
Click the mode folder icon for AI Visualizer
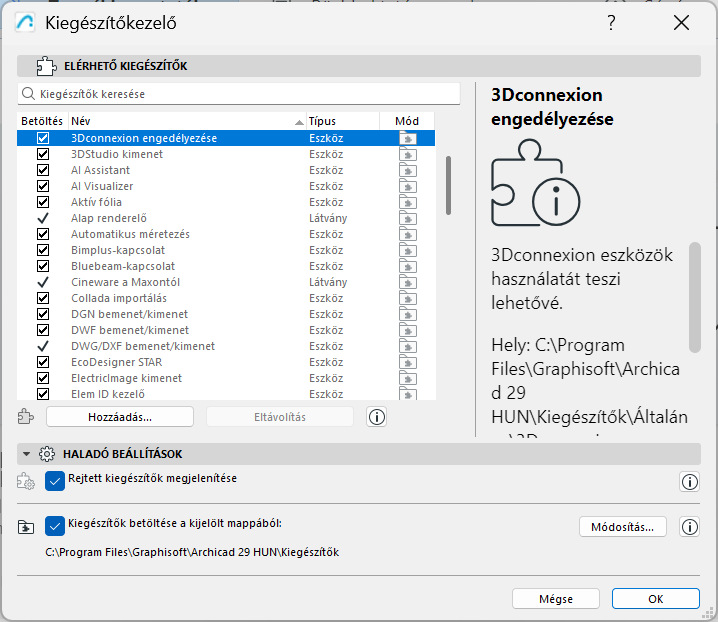[408, 186]
